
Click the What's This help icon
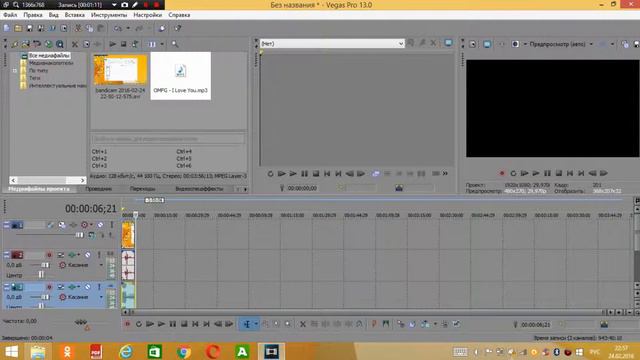pos(178,28)
